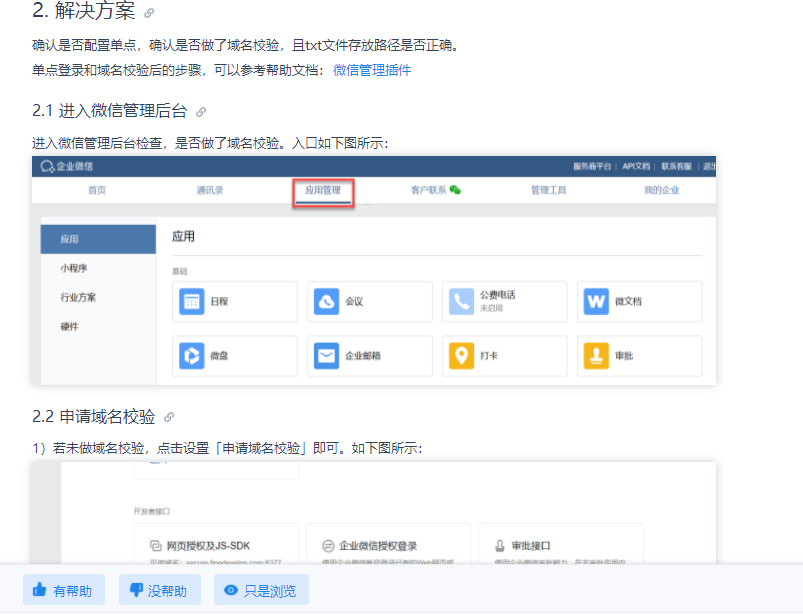Open the 服务商平台 link
This screenshot has width=803, height=614.
(x=592, y=166)
